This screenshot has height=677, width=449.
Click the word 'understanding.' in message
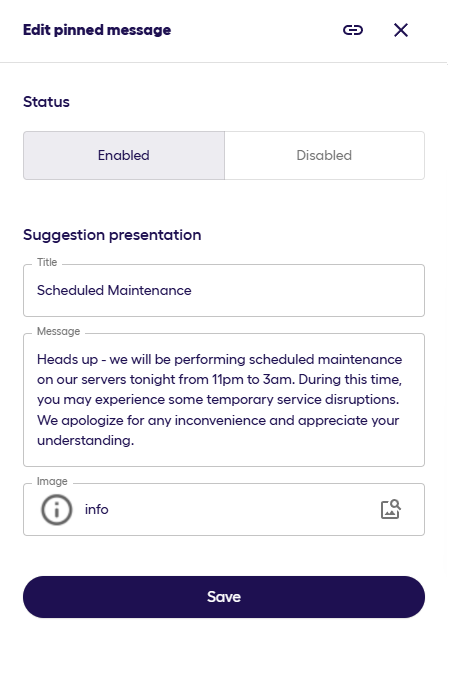click(x=85, y=440)
